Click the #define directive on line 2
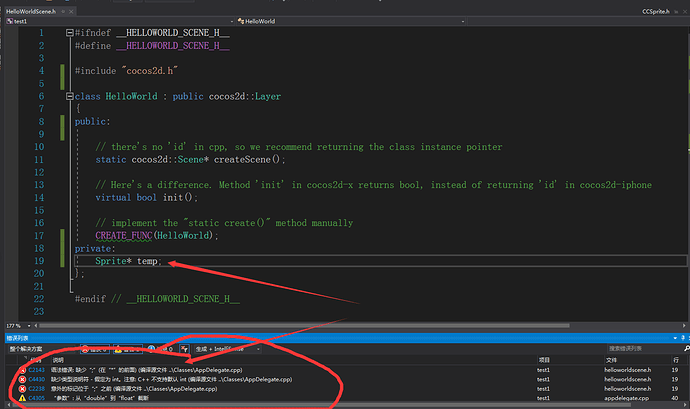690x409 pixels. 93,46
